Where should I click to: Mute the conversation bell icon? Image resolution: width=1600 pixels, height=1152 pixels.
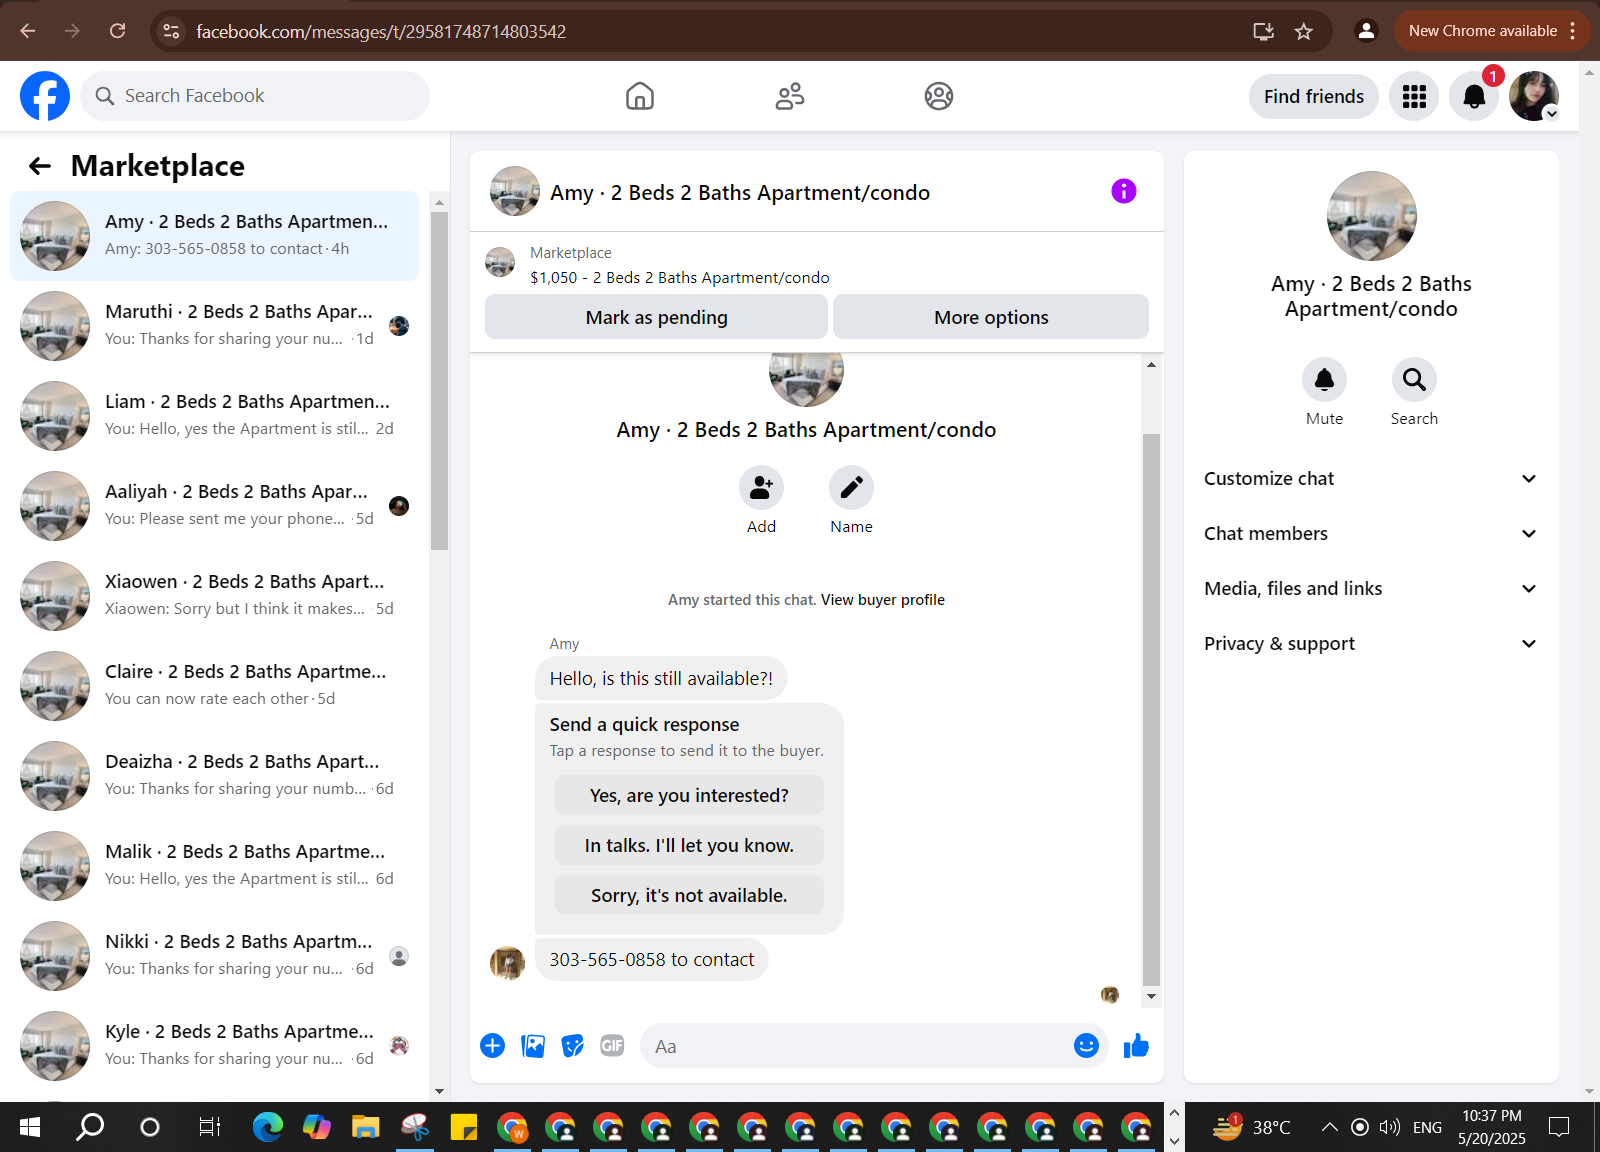click(1324, 380)
